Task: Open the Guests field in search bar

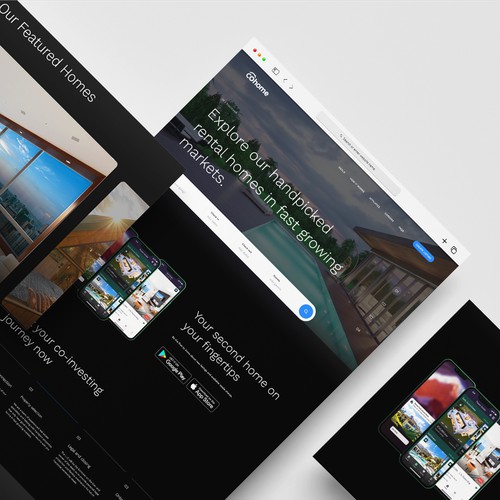Action: [x=276, y=282]
